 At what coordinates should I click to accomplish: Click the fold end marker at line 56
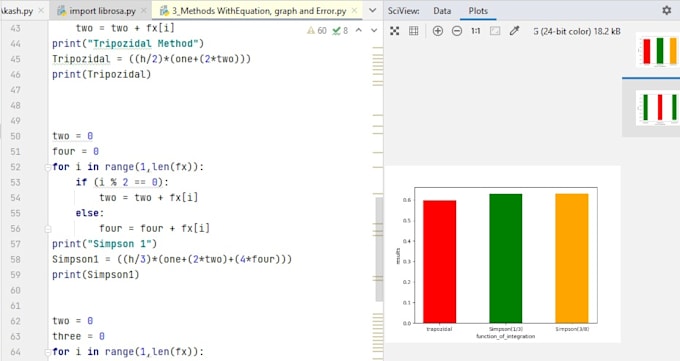click(x=48, y=229)
